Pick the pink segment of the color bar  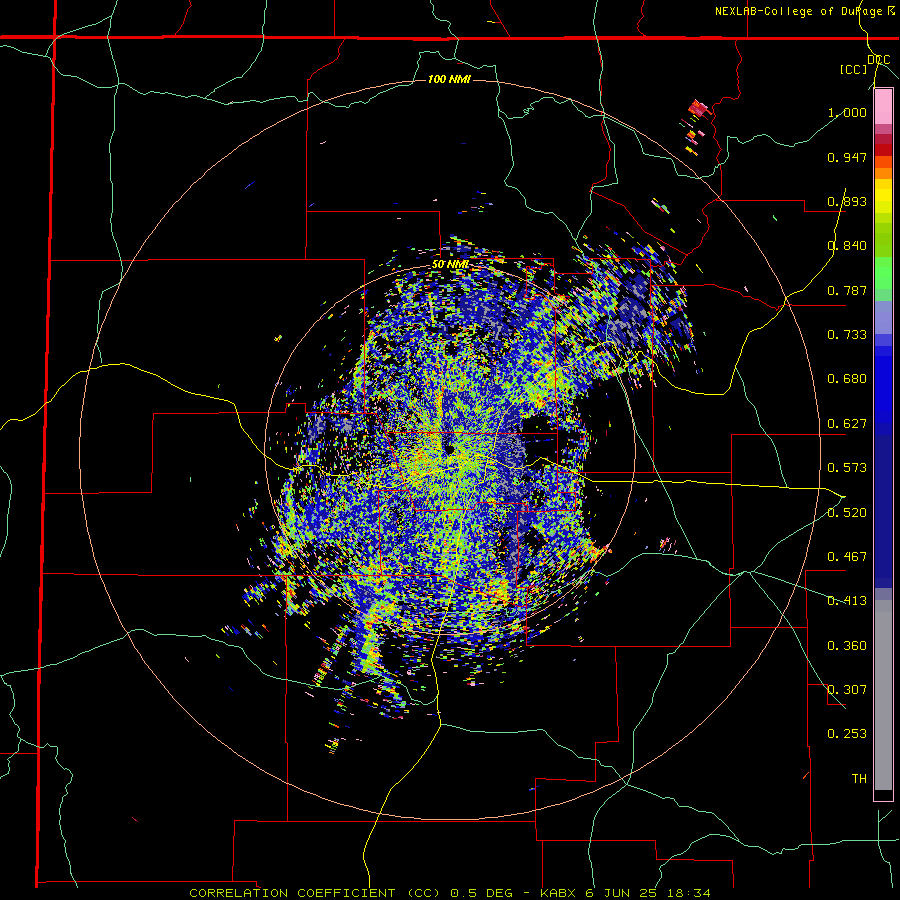point(883,106)
